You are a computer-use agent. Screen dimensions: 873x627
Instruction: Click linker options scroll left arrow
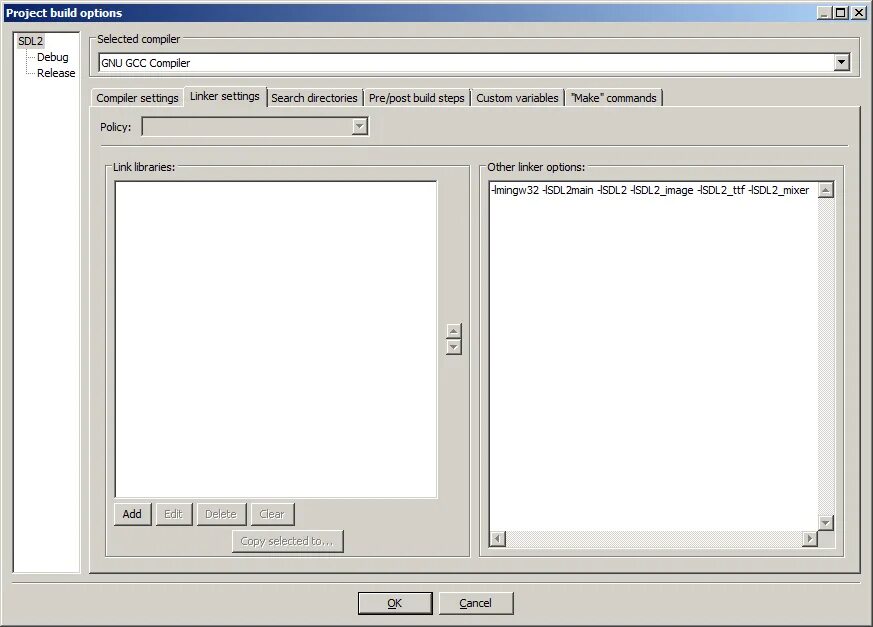[x=498, y=538]
